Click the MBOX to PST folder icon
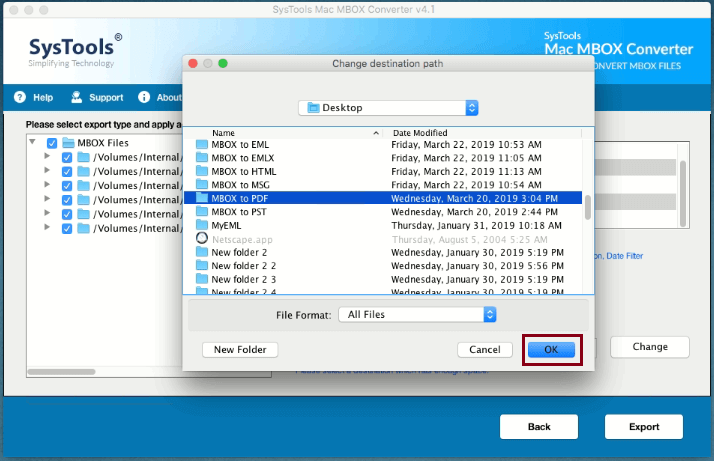Viewport: 714px width, 461px height. point(202,211)
